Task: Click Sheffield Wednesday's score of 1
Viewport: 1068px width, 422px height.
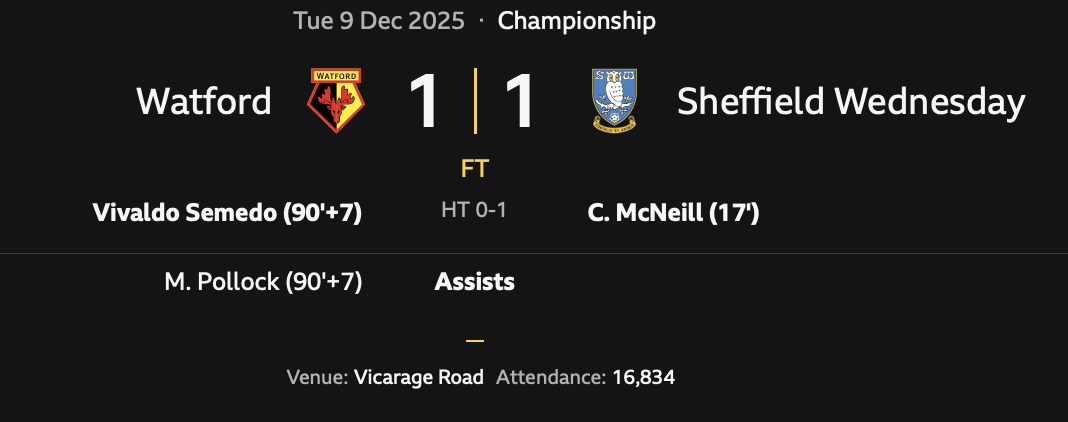Action: pos(521,101)
